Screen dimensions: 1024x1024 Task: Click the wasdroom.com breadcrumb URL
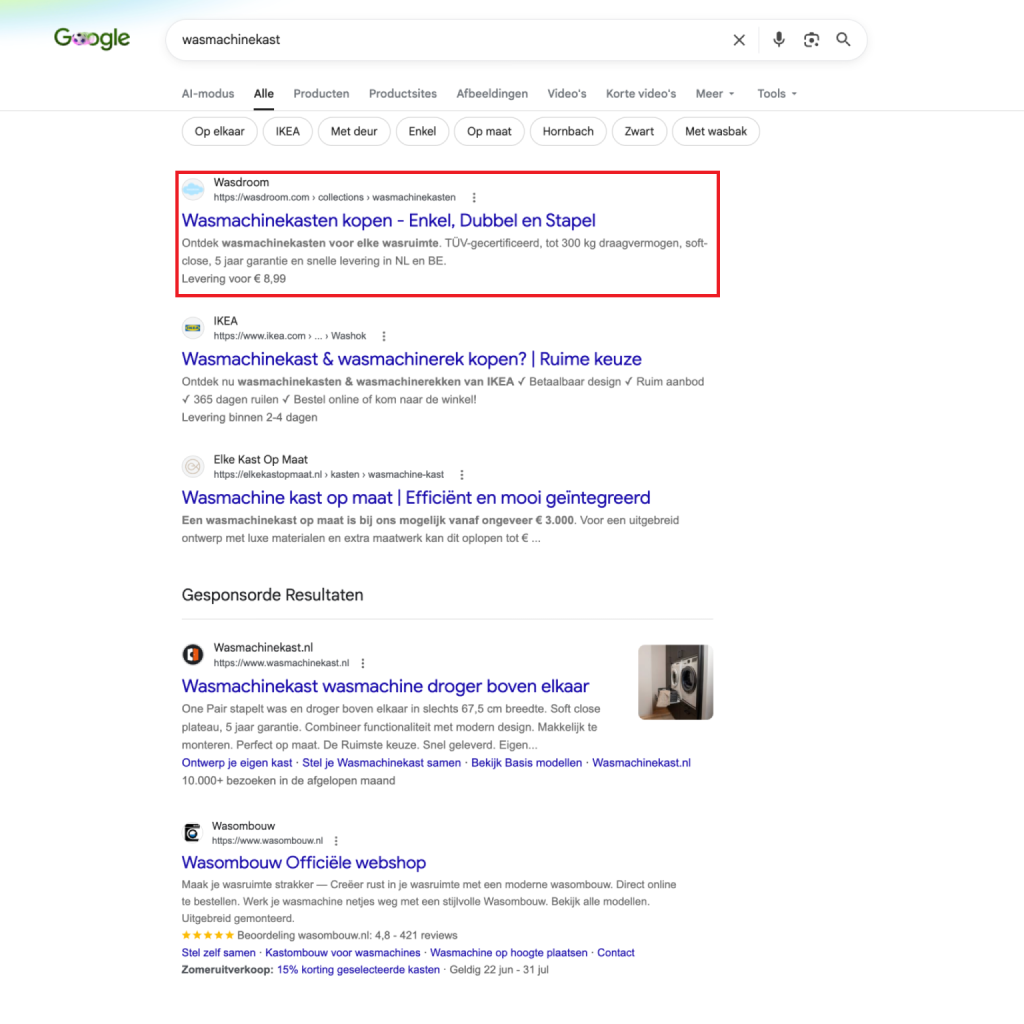pyautogui.click(x=334, y=197)
